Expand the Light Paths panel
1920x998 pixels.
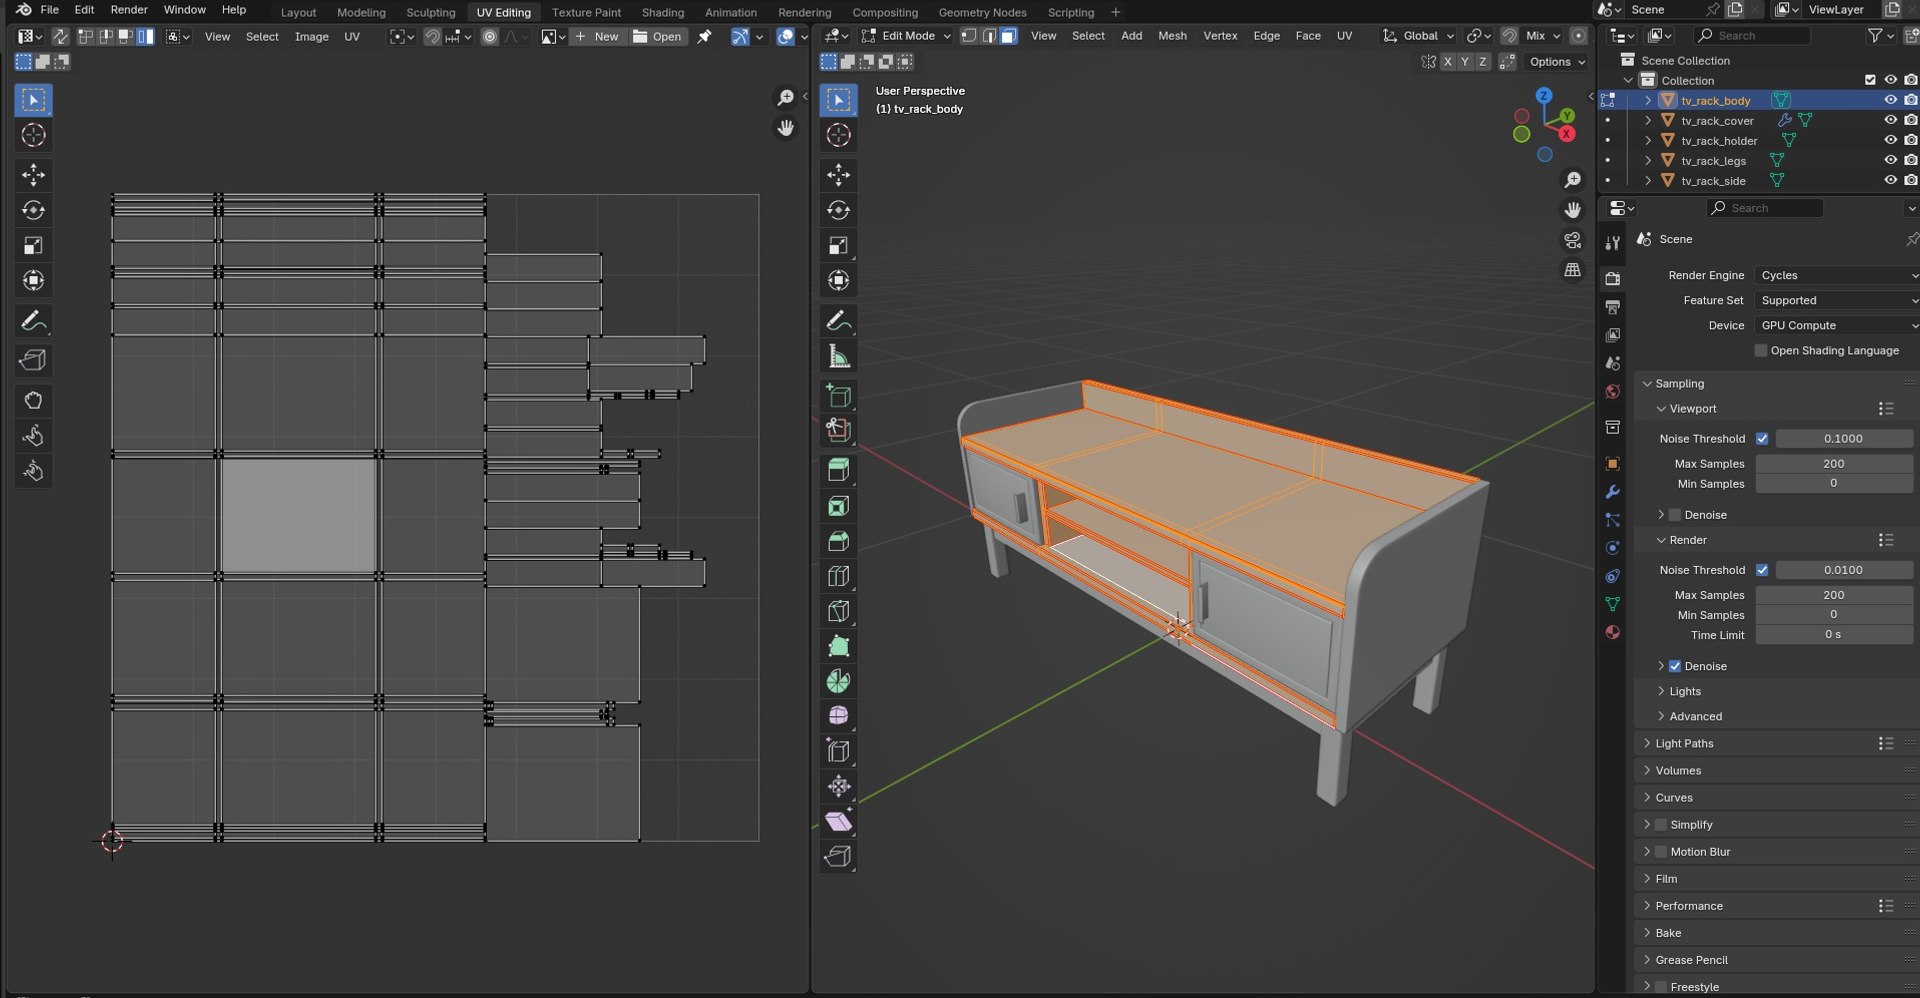click(x=1684, y=743)
